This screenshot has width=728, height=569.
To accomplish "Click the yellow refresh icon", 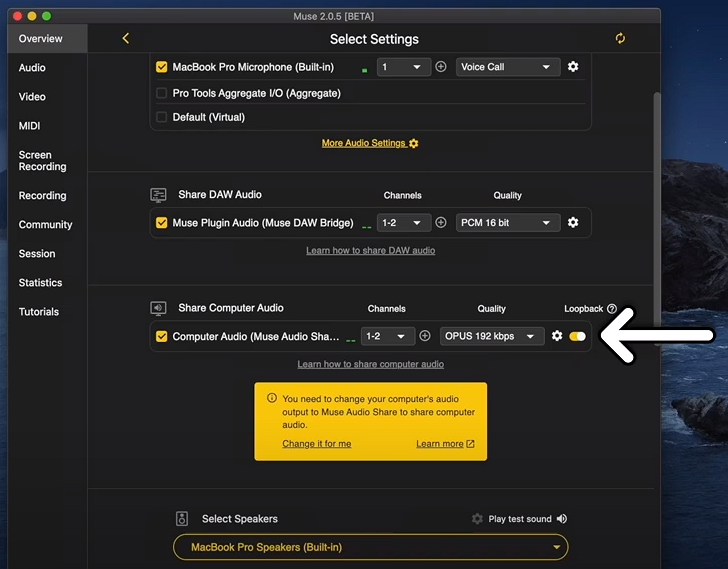I will coord(620,39).
